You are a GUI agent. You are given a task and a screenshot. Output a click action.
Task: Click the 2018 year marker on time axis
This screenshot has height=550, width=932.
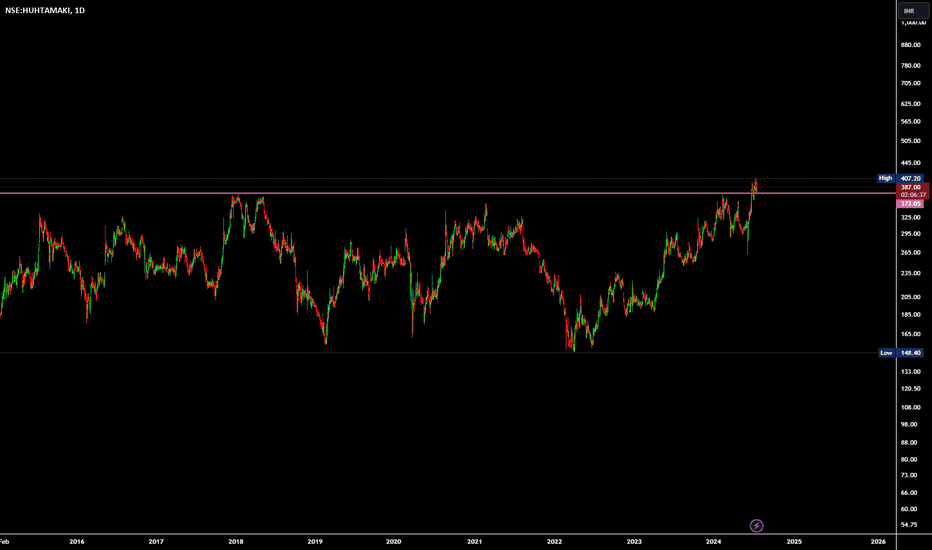tap(236, 542)
